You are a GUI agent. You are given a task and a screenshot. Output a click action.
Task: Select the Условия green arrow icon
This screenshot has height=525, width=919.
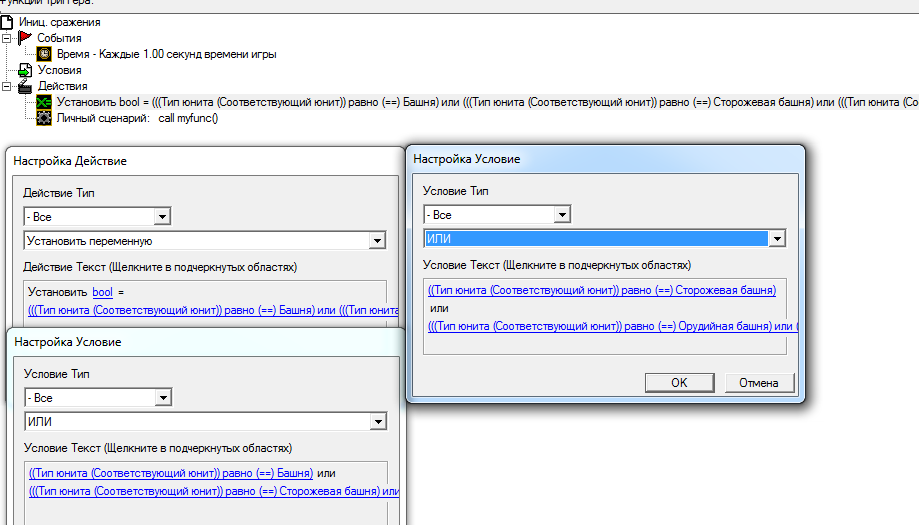[x=25, y=70]
